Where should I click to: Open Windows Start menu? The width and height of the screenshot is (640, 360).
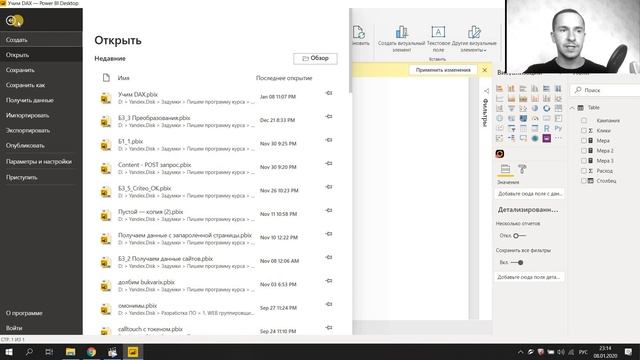[9, 352]
